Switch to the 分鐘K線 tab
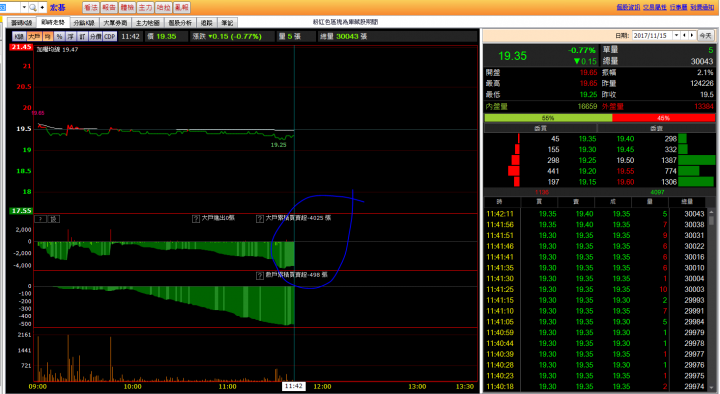Viewport: 720px width, 394px height. coord(84,23)
